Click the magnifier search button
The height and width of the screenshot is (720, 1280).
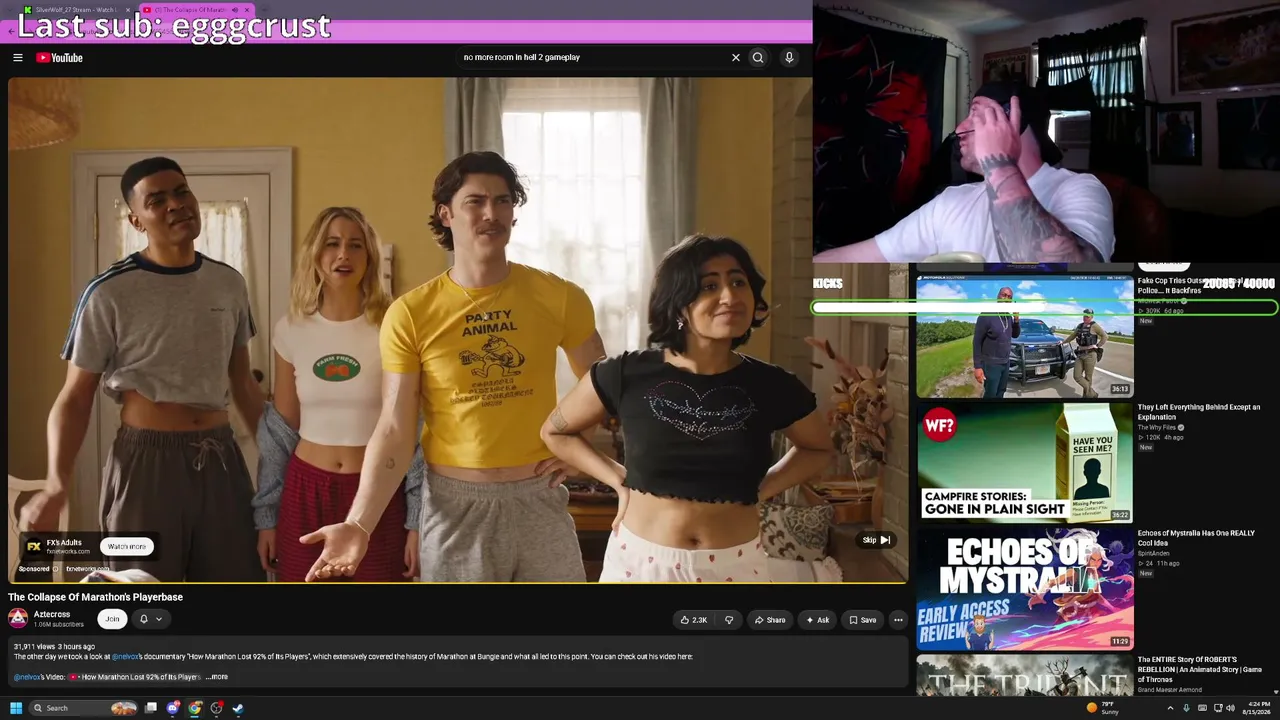pyautogui.click(x=758, y=58)
